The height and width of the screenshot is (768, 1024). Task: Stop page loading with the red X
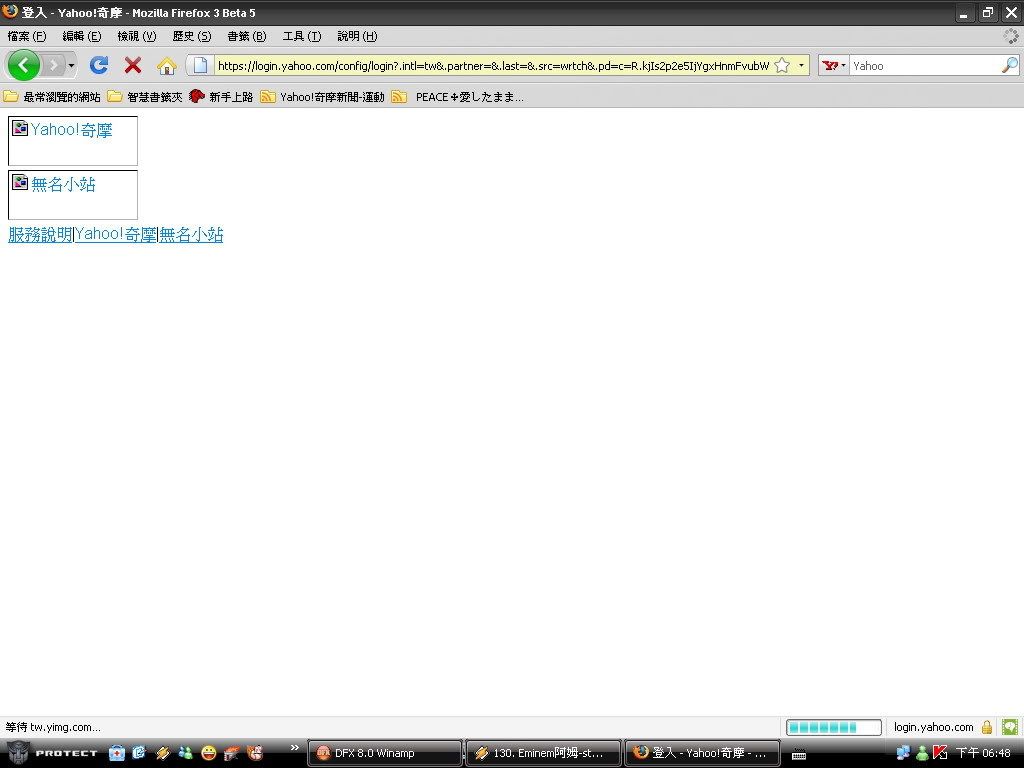pos(133,65)
